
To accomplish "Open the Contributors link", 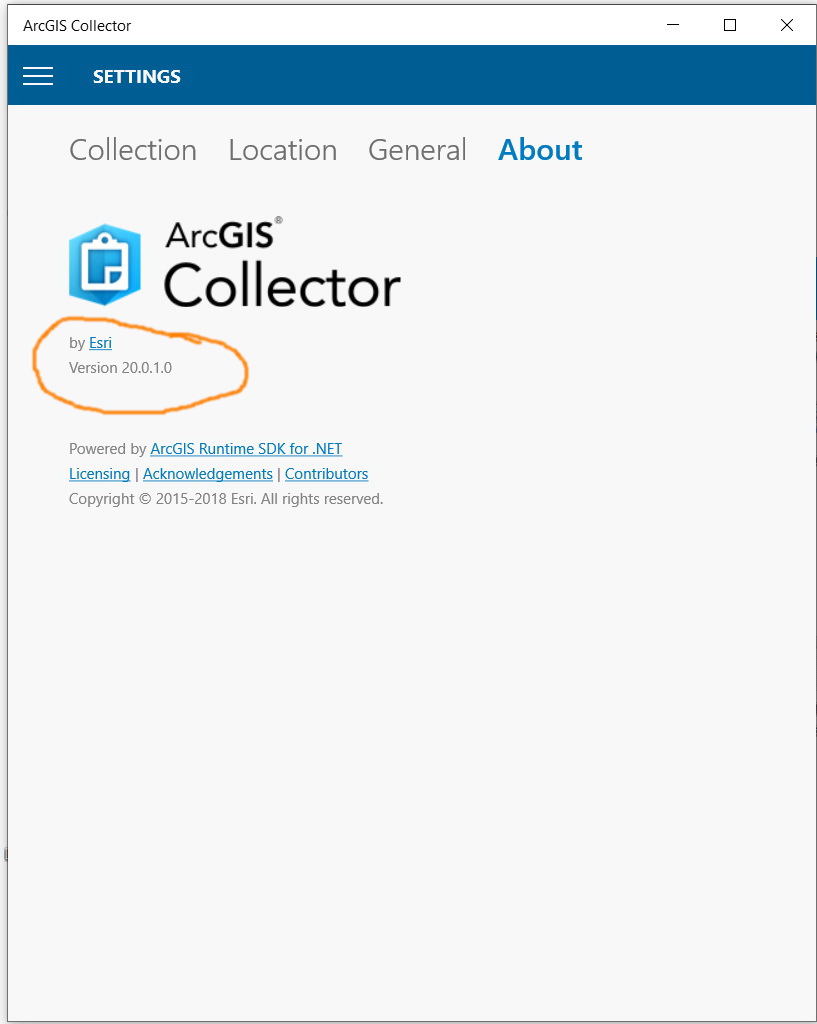I will [x=327, y=473].
